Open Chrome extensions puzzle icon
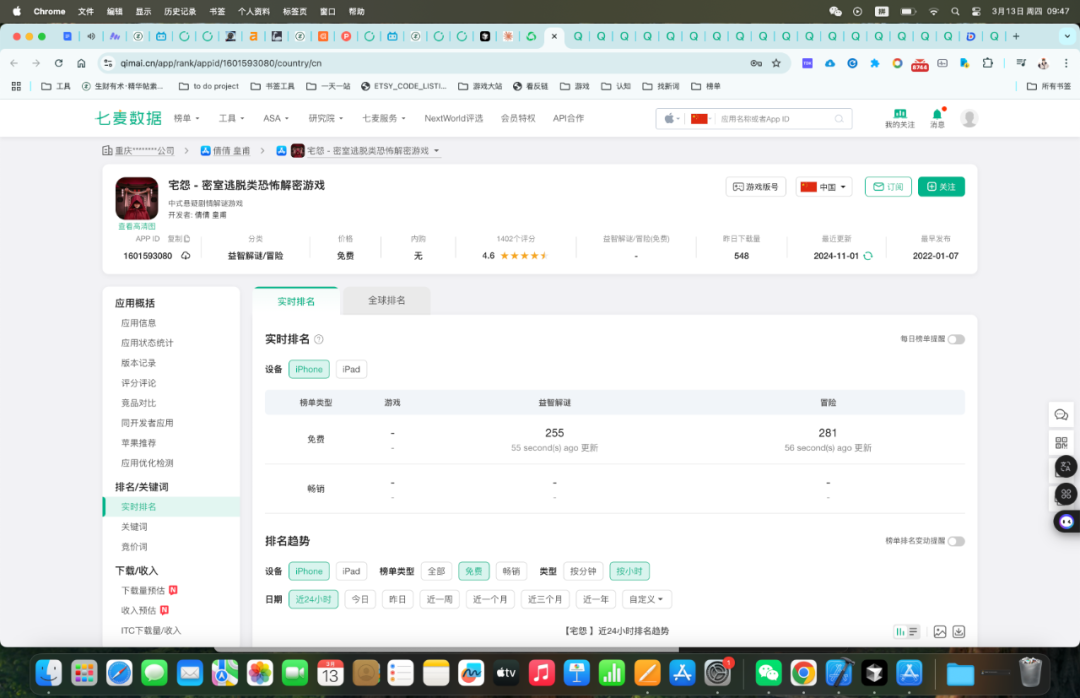 [x=988, y=63]
